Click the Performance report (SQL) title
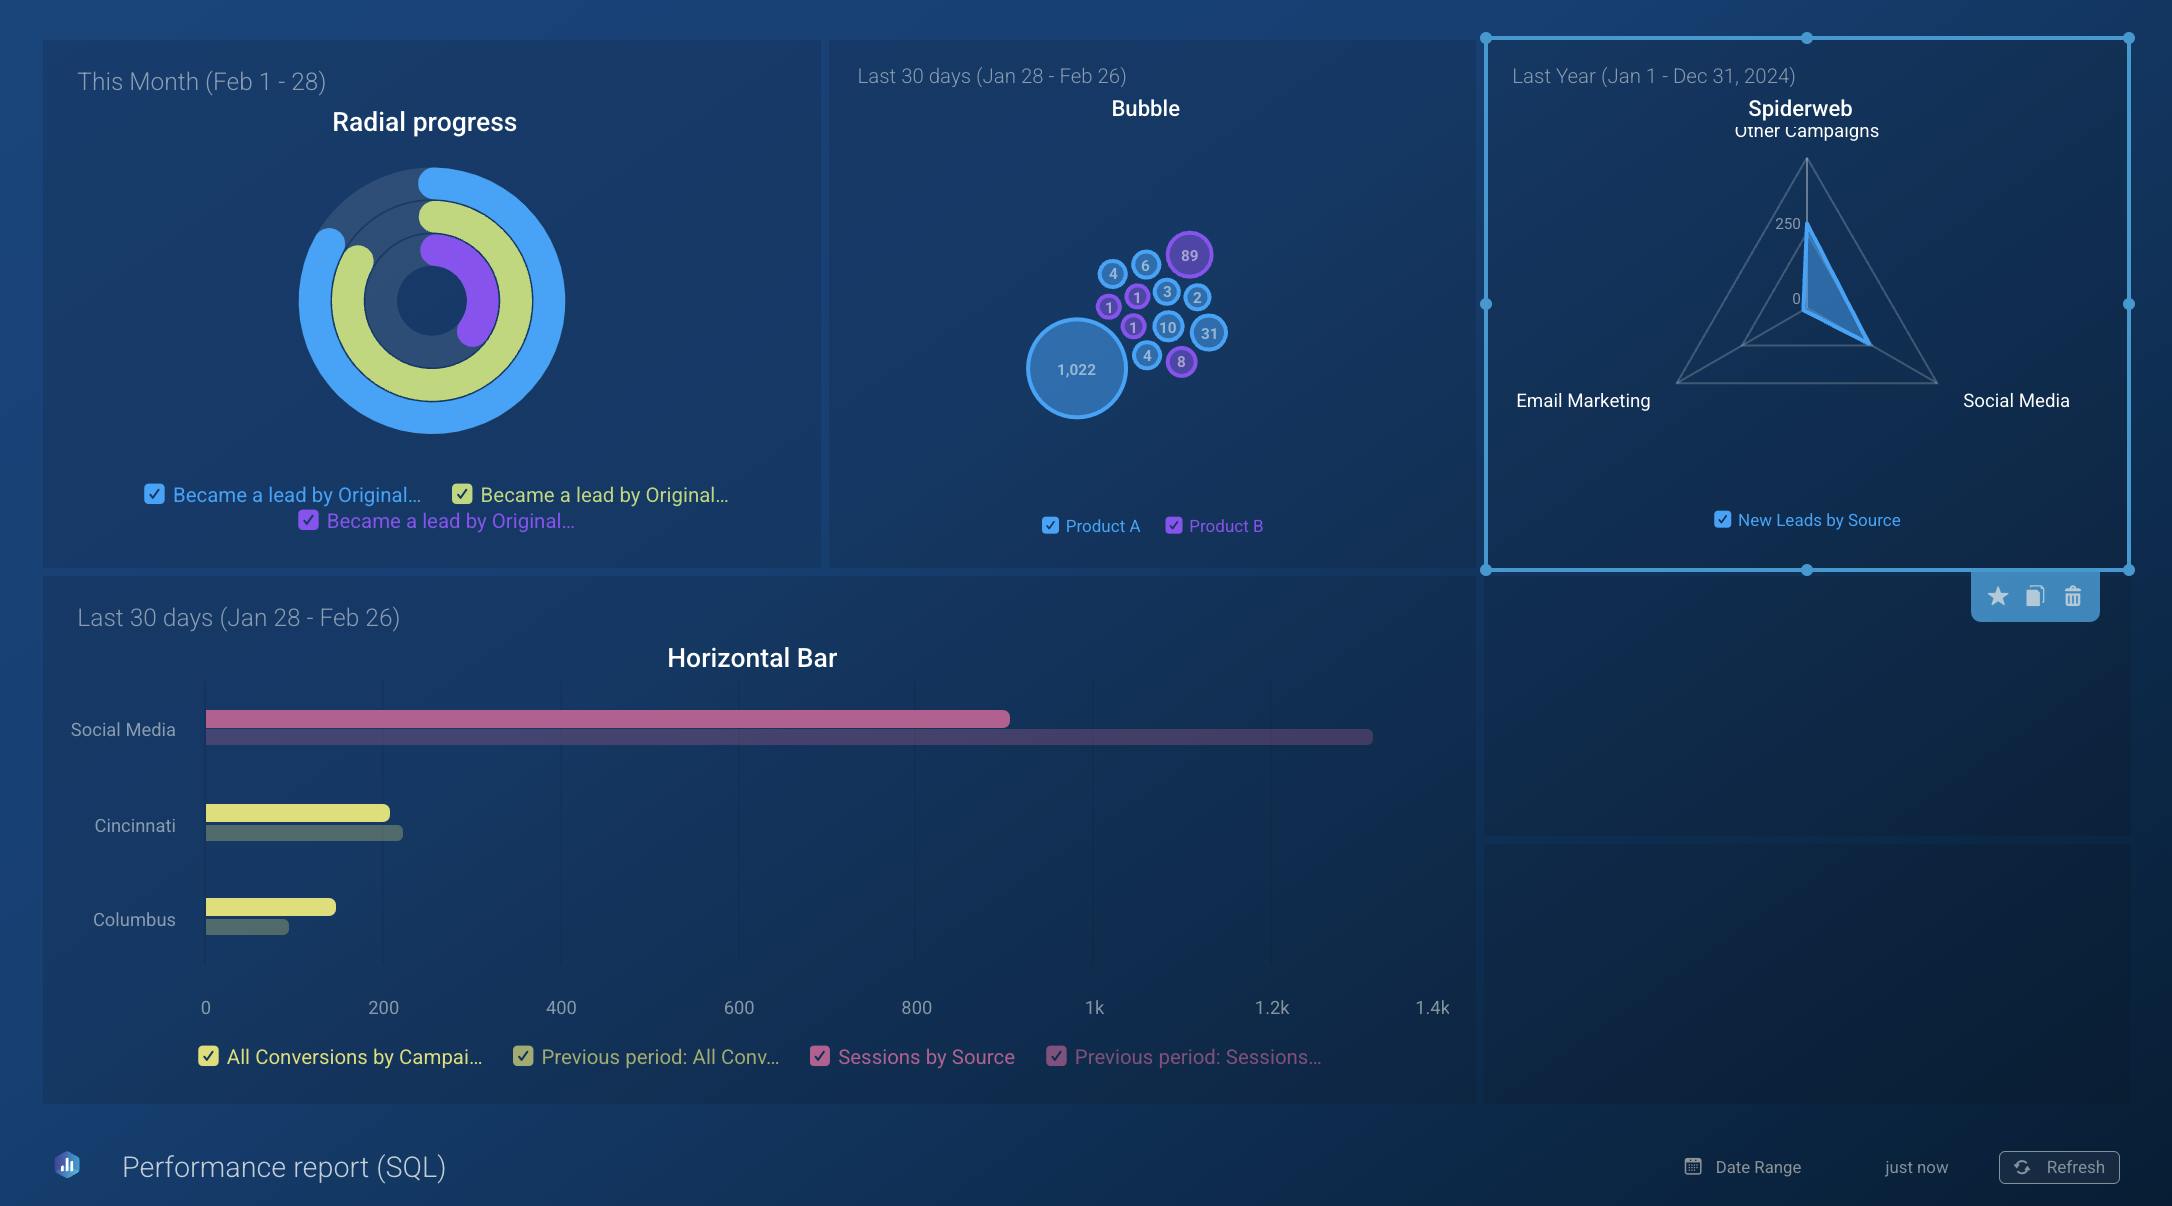2172x1206 pixels. coord(284,1167)
